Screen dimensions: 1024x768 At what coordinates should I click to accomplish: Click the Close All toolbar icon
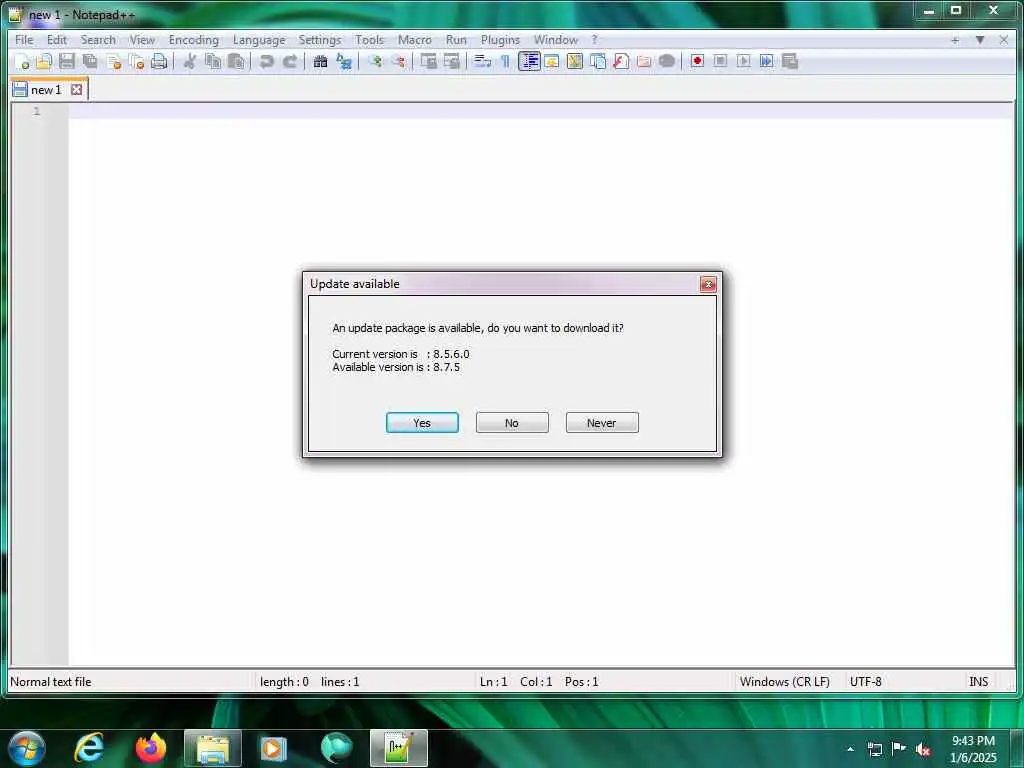136,61
